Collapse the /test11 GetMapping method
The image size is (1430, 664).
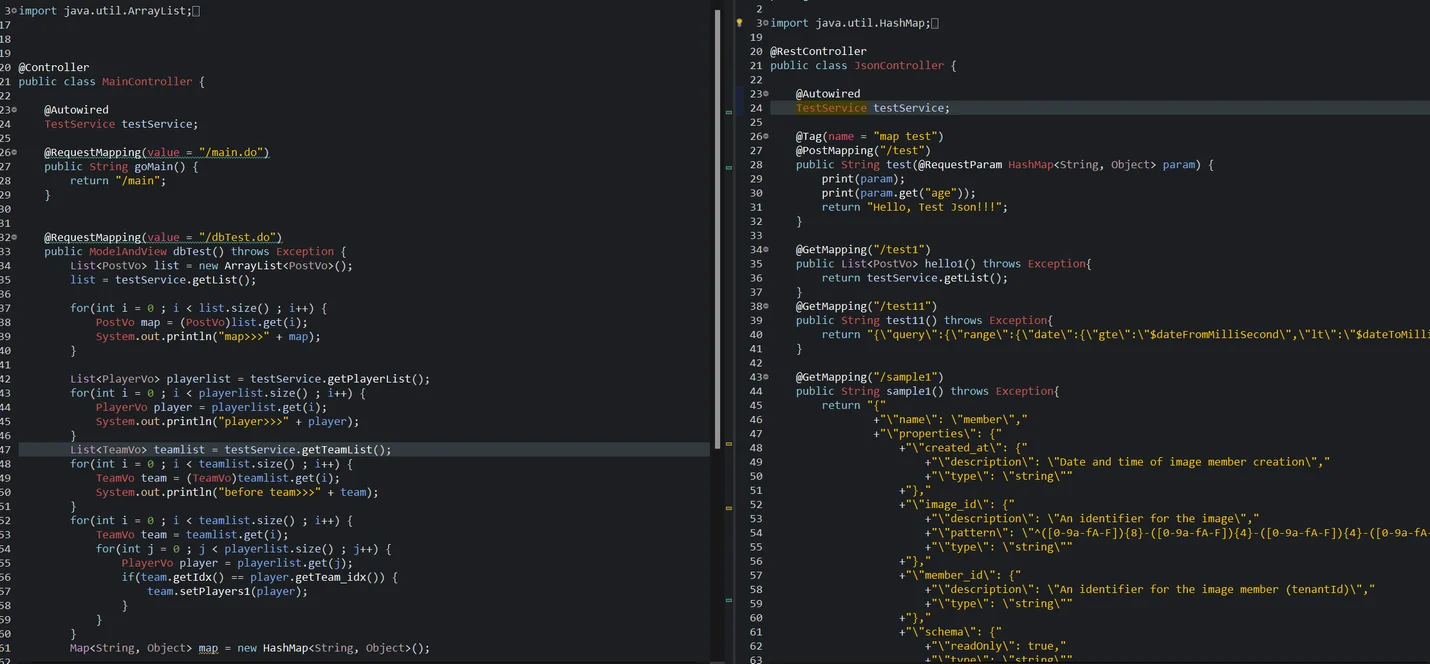(x=766, y=306)
